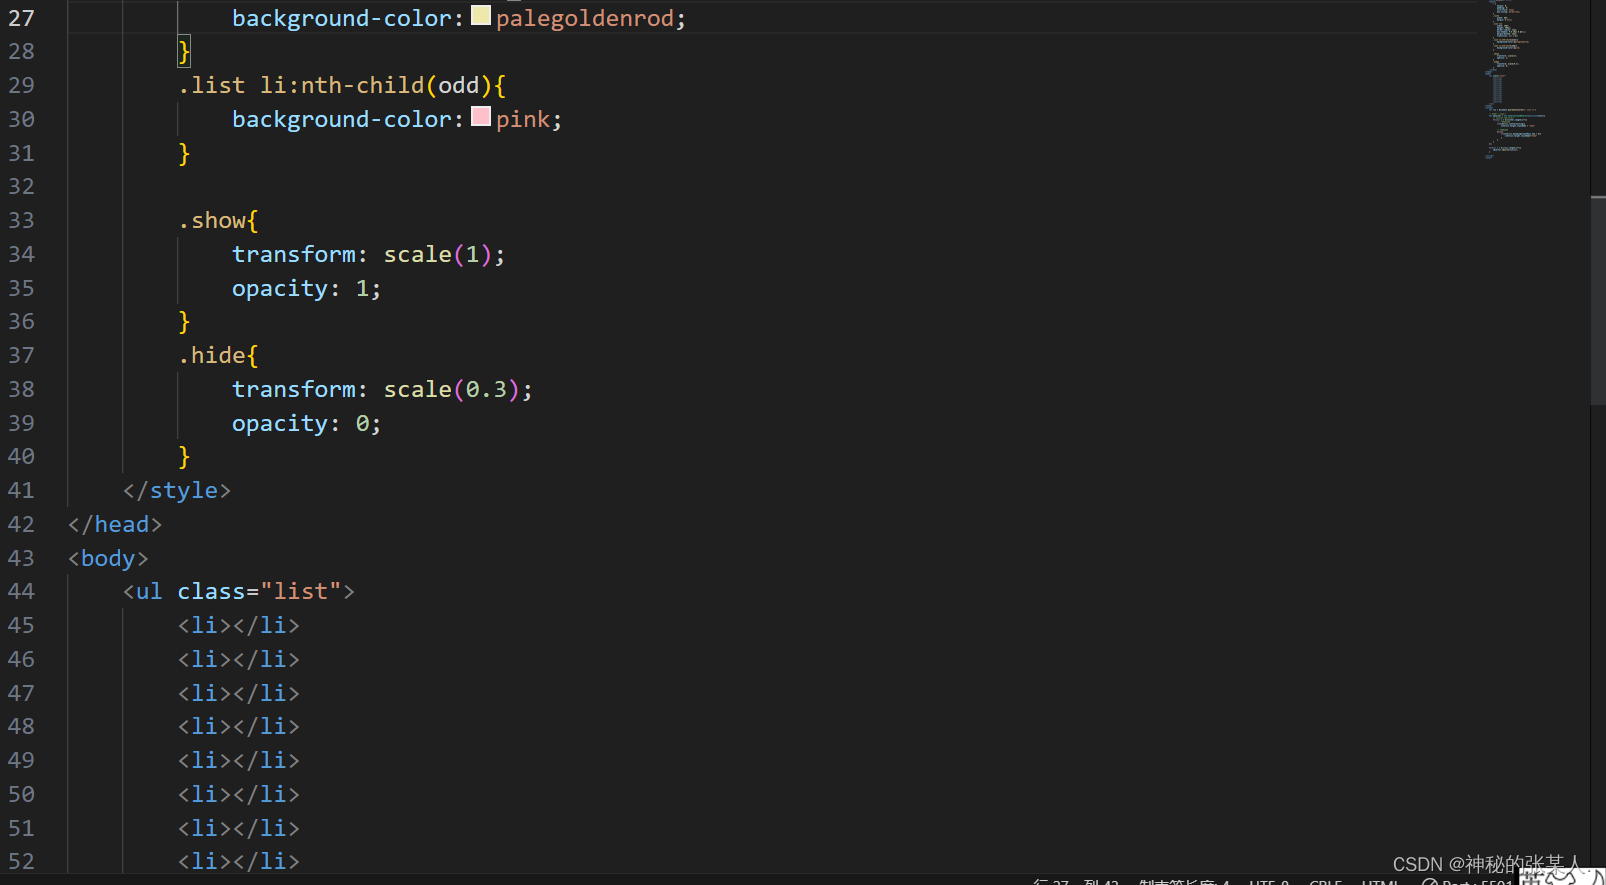The image size is (1606, 885).
Task: Click line number 44 in gutter
Action: coord(21,591)
